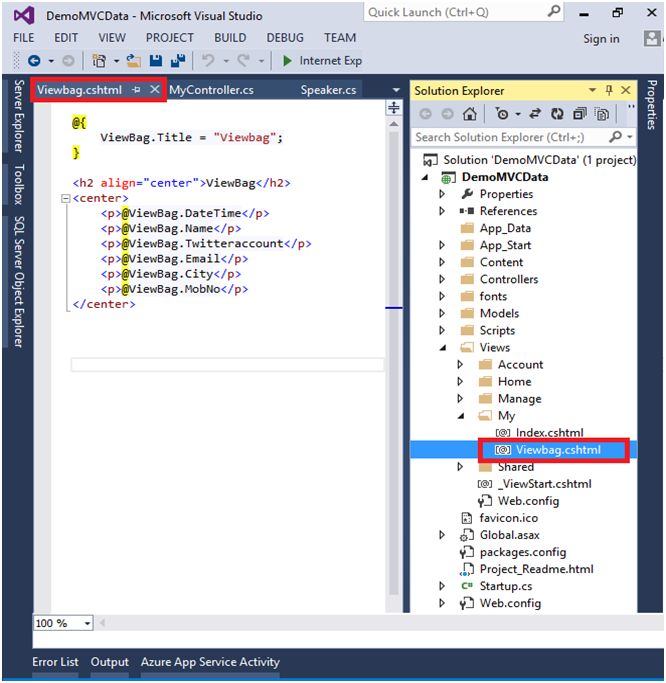The height and width of the screenshot is (683, 666).
Task: Close the Solution Explorer panel
Action: [x=626, y=90]
